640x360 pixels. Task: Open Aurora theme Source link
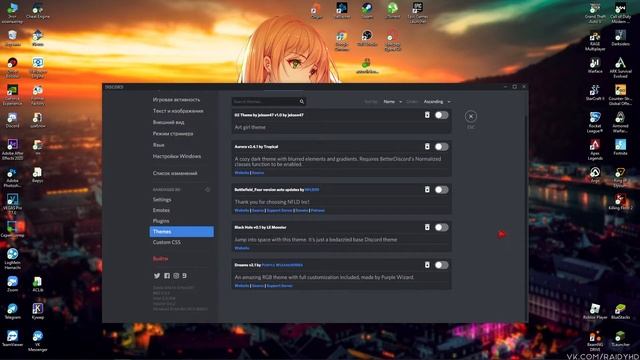258,173
